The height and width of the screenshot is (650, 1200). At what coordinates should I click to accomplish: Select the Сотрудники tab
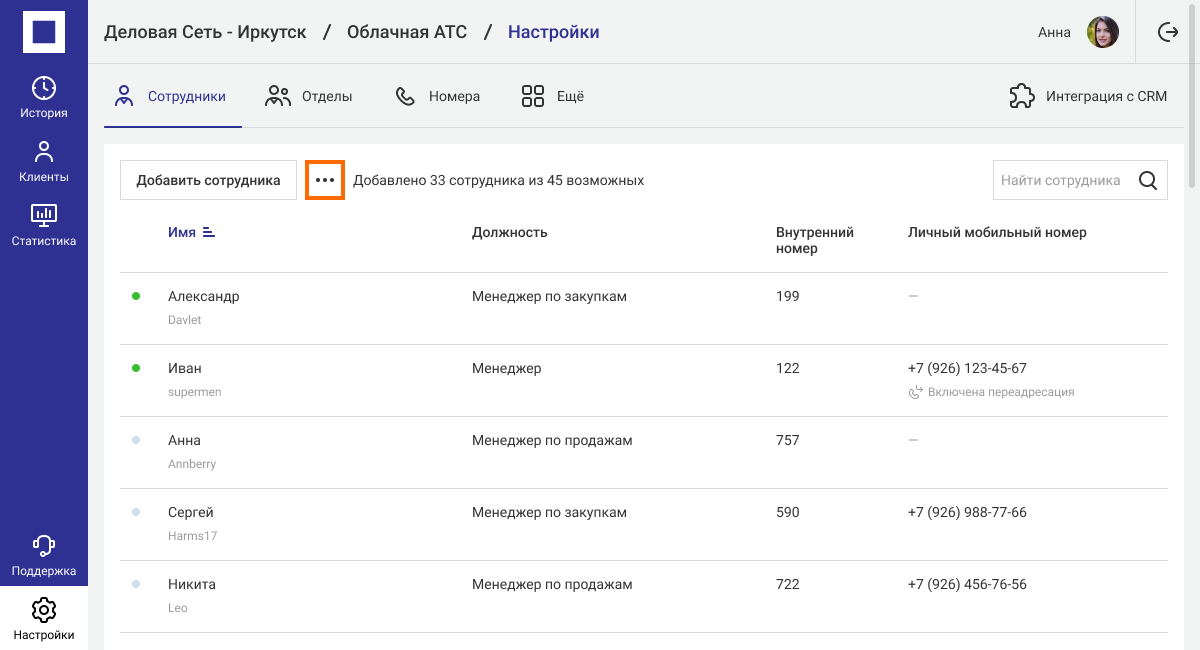tap(172, 97)
